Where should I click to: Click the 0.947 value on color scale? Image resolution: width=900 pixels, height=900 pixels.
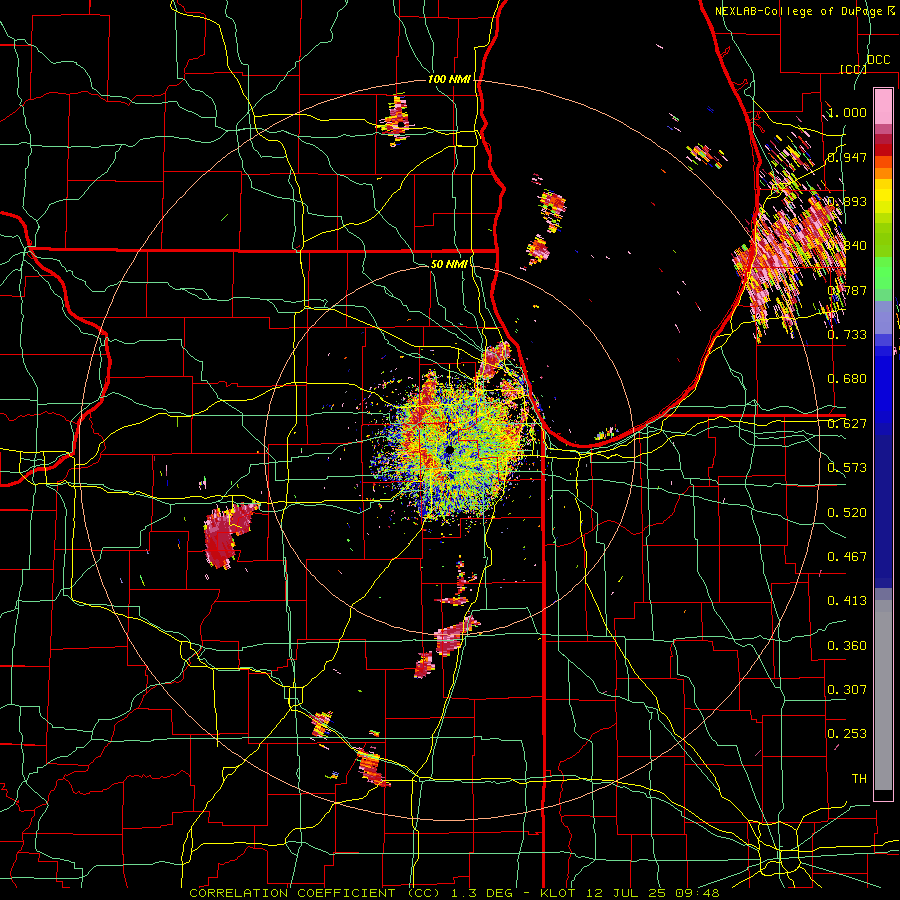click(x=847, y=157)
